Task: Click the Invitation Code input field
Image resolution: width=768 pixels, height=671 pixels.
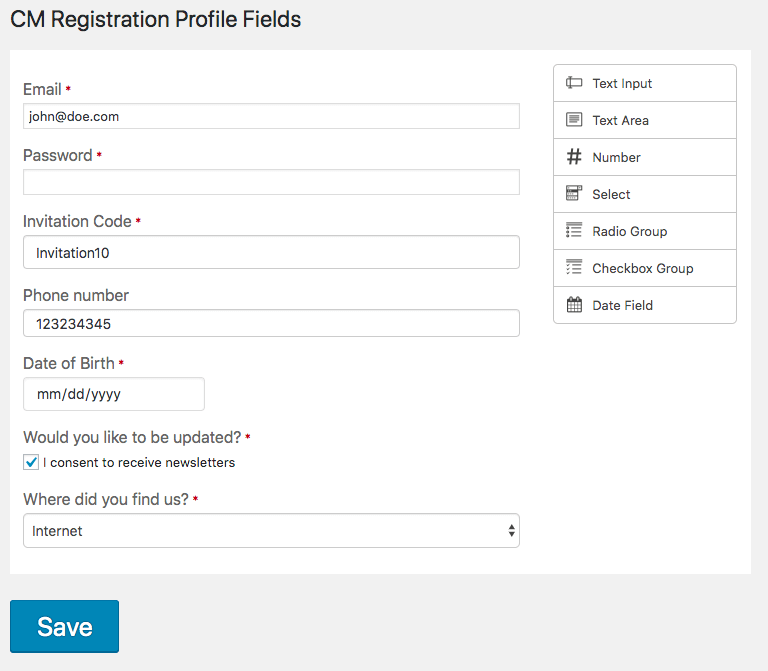Action: tap(271, 252)
